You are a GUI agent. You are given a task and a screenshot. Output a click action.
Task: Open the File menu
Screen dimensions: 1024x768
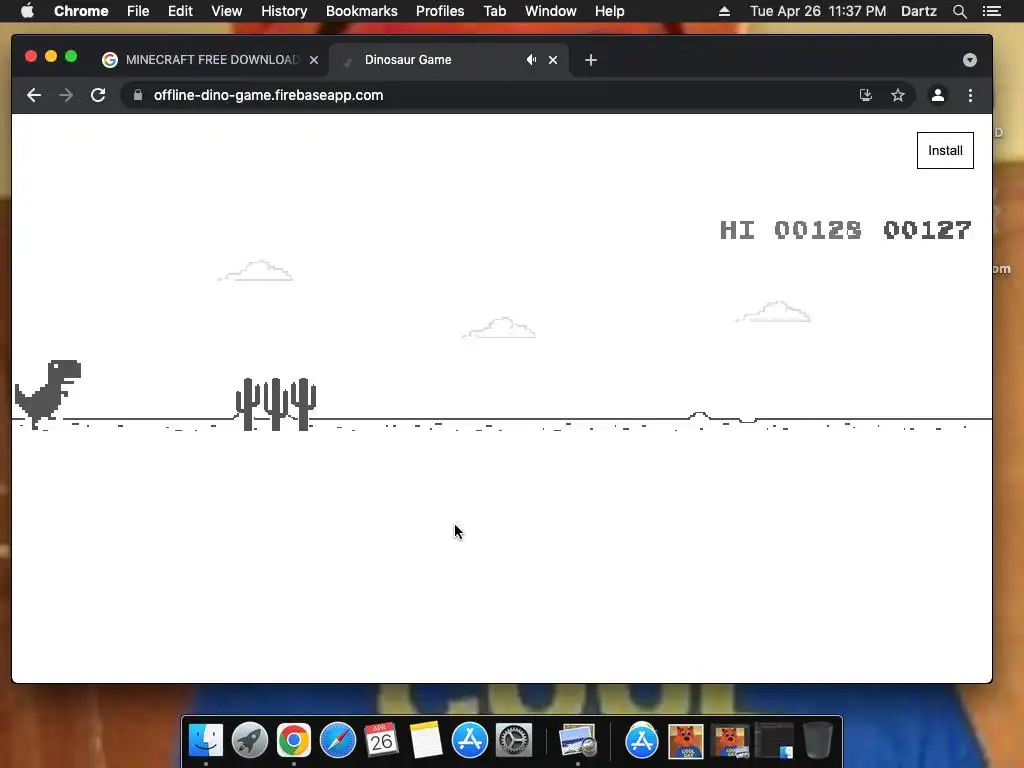138,11
